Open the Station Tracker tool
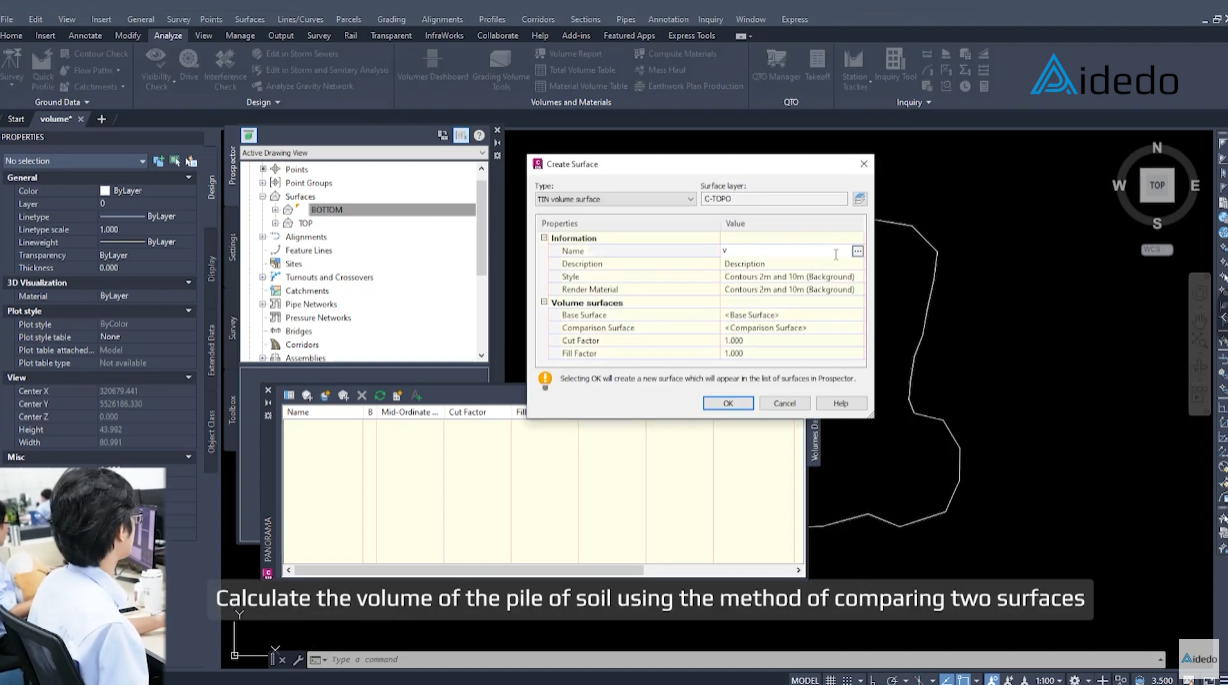Screen dimensions: 1228x685 point(855,70)
